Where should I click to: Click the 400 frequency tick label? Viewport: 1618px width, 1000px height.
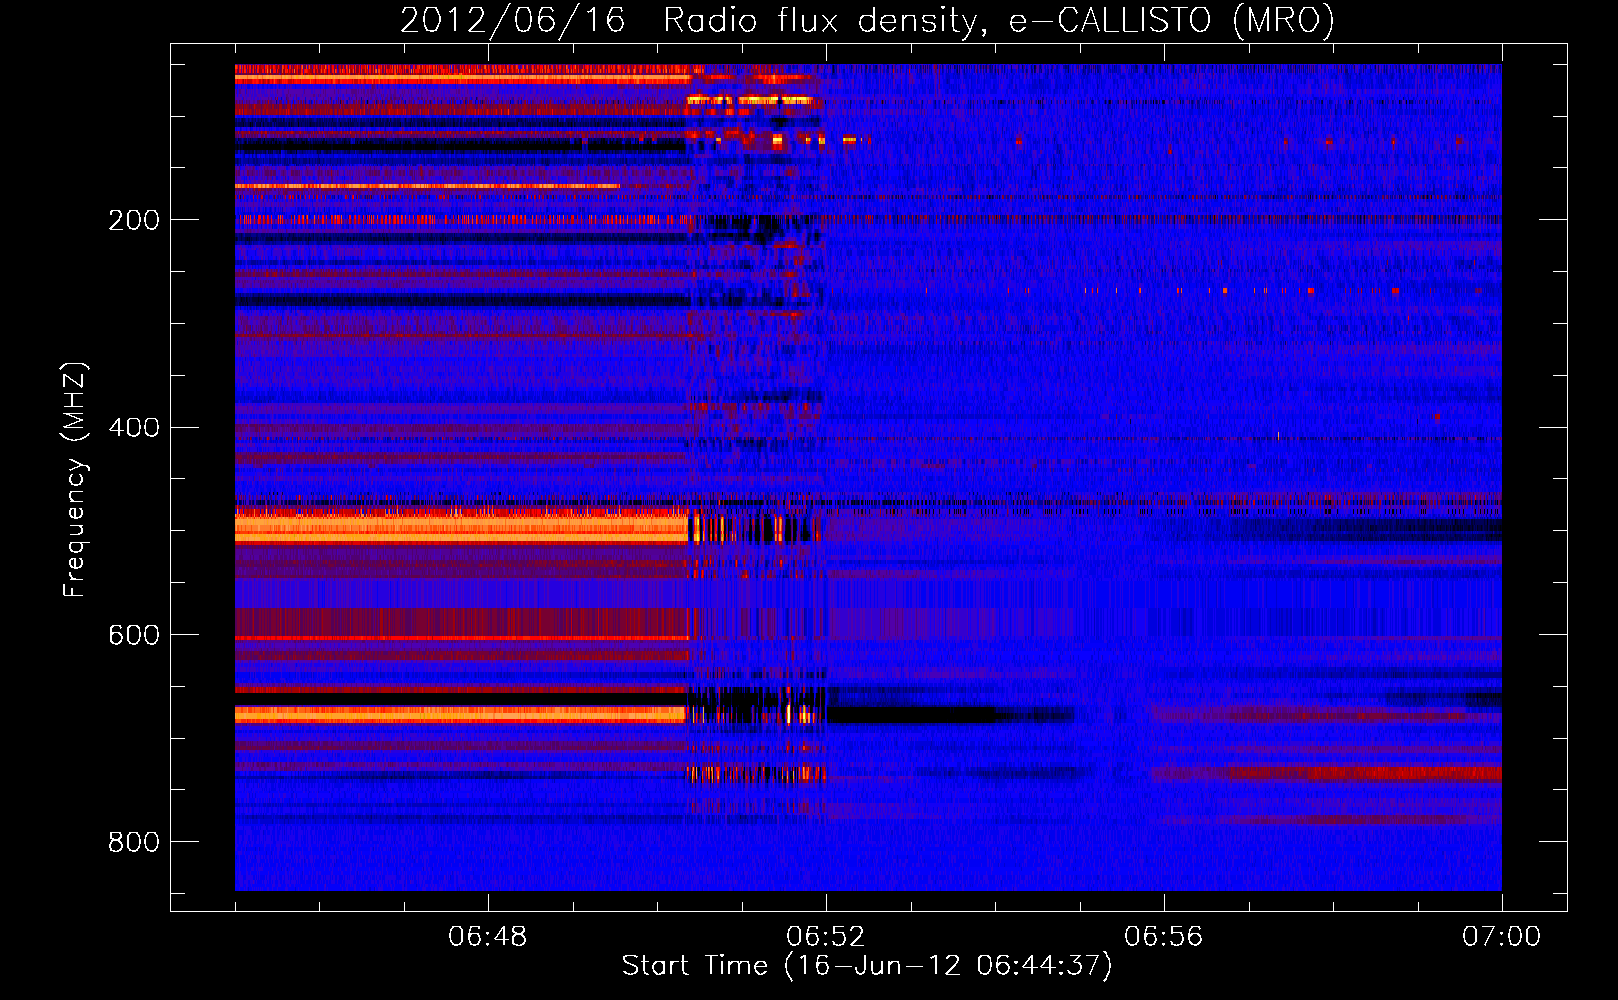[x=134, y=428]
